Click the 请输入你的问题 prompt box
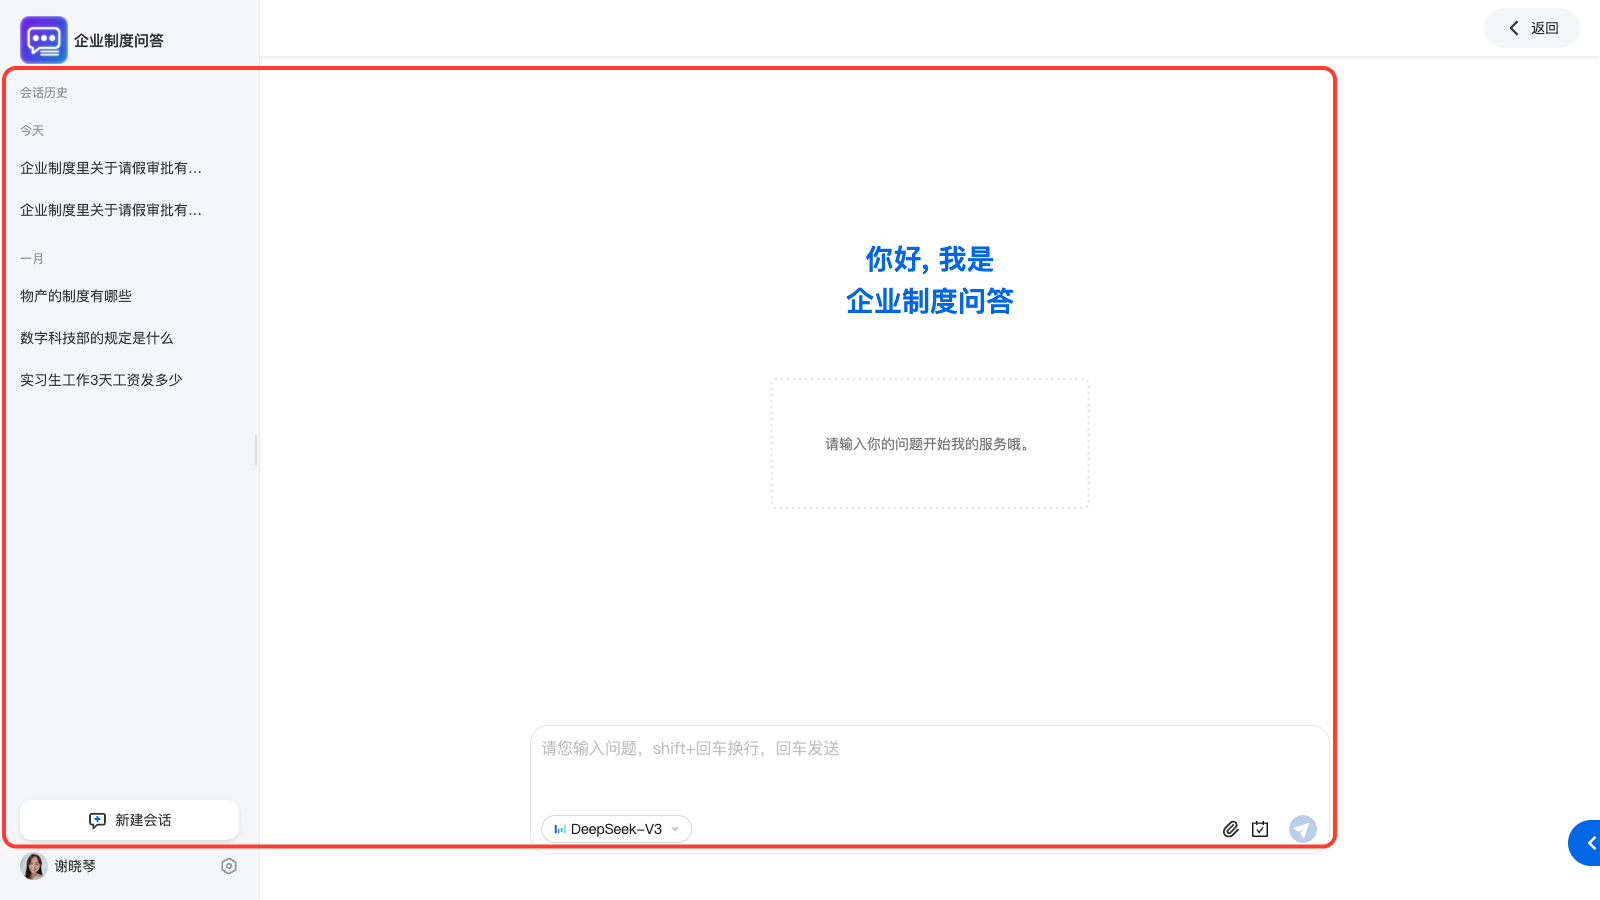1600x900 pixels. pyautogui.click(x=929, y=444)
